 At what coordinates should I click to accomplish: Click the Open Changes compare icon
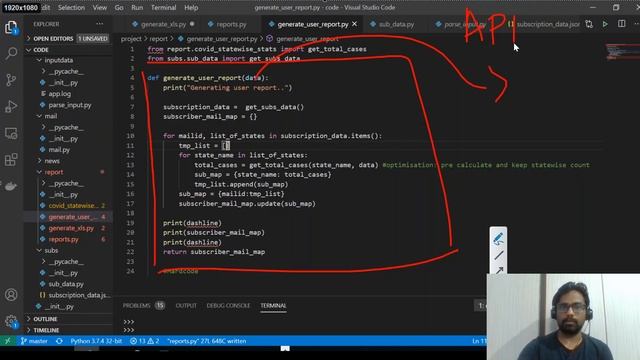tap(589, 24)
